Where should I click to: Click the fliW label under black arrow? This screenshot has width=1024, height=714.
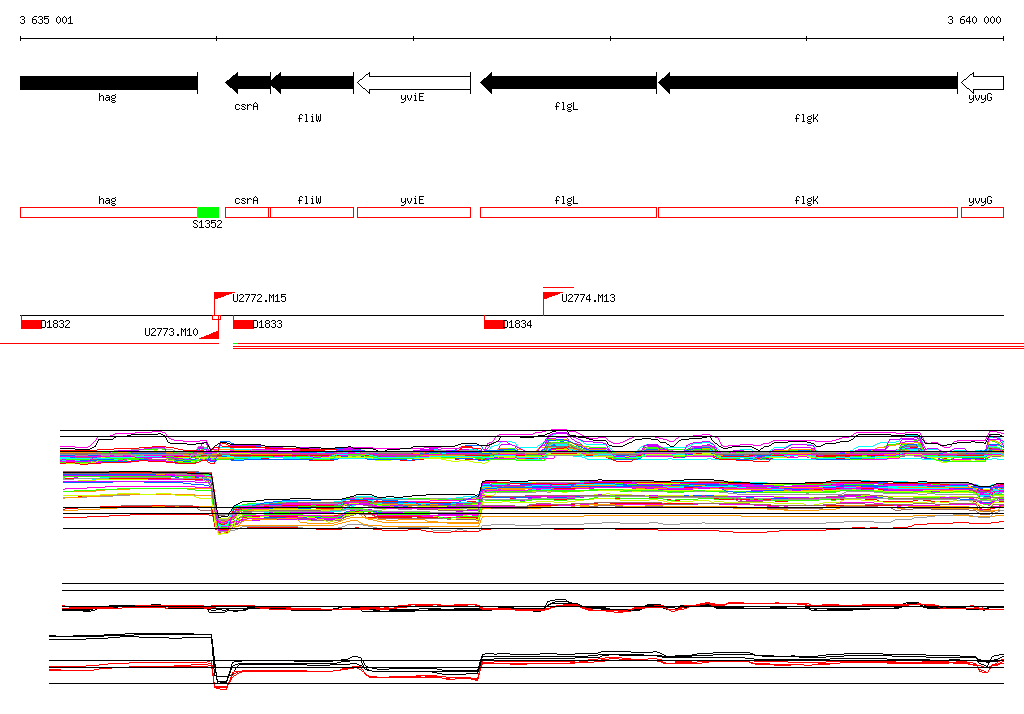(310, 118)
